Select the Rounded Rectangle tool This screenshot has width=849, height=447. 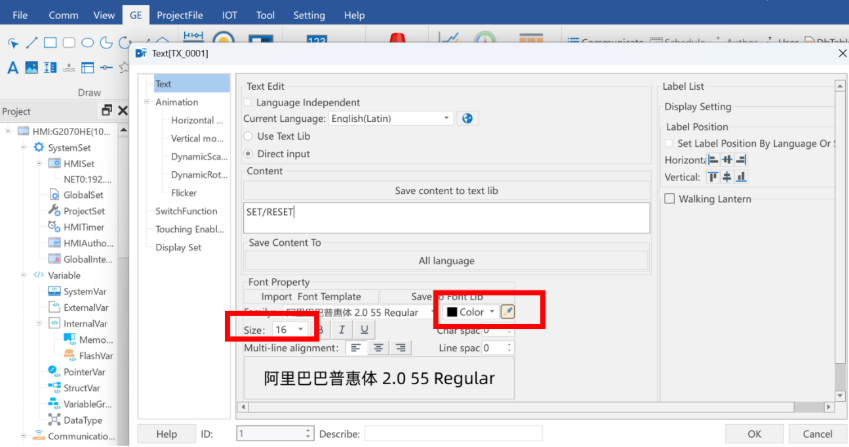(x=69, y=43)
